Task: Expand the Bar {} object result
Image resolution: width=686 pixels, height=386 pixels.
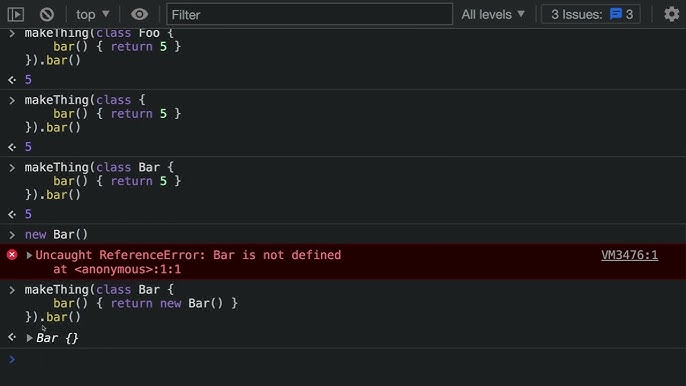Action: (29, 338)
